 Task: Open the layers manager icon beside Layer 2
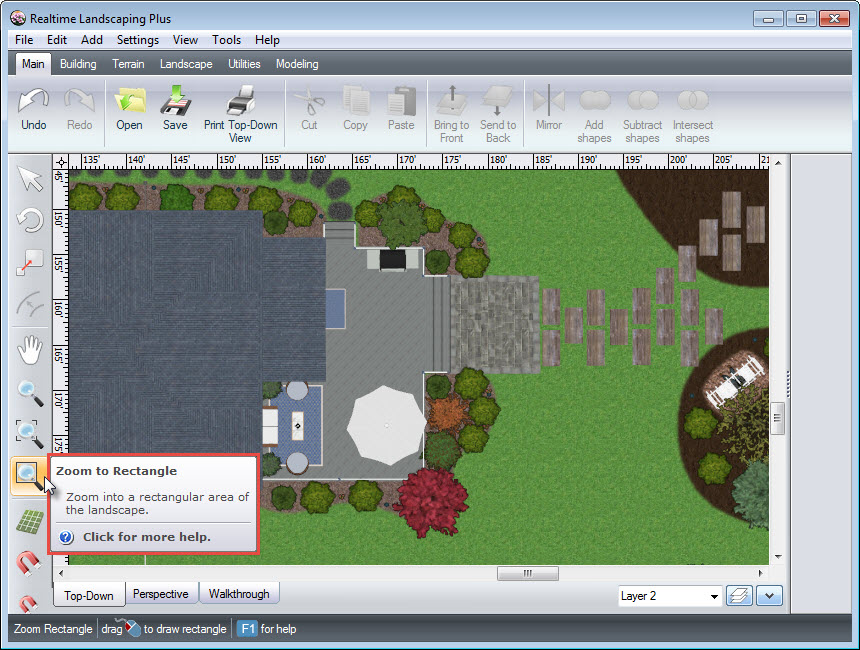tap(739, 596)
